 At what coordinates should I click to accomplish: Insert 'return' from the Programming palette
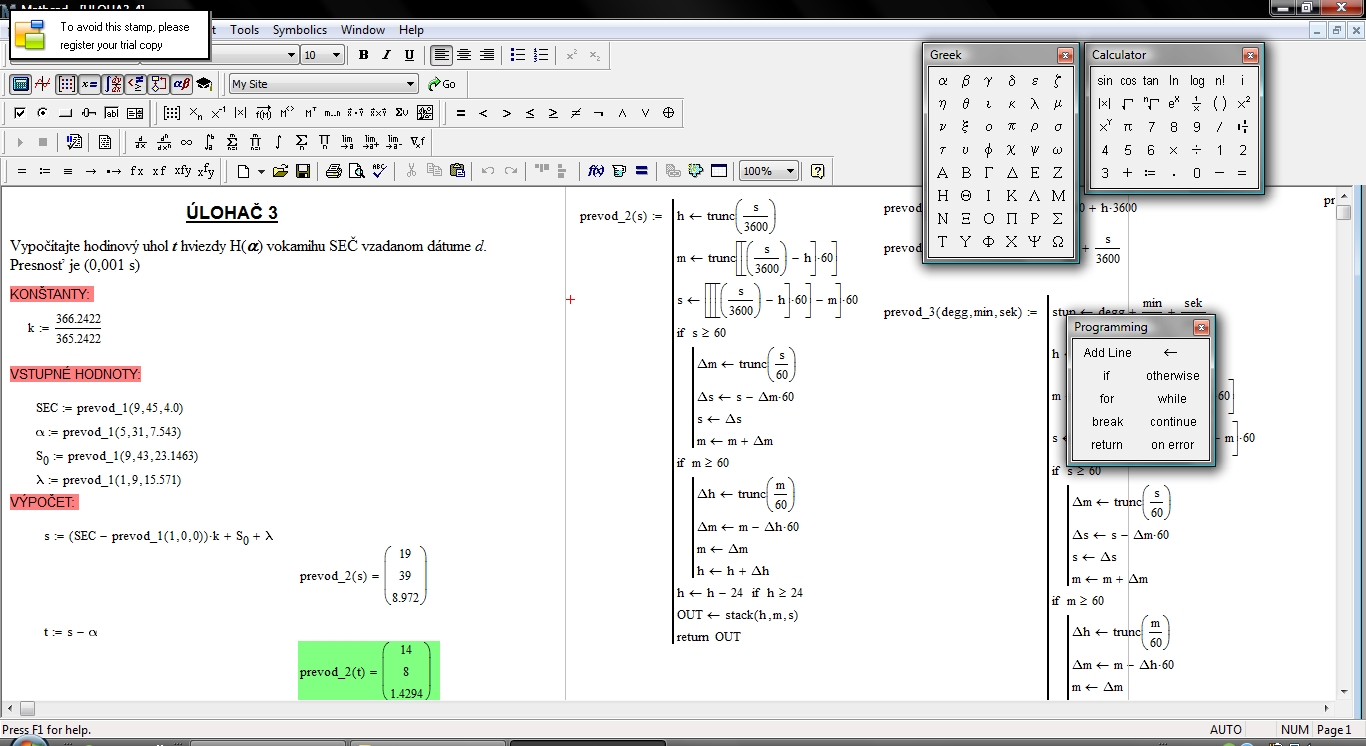pos(1107,445)
